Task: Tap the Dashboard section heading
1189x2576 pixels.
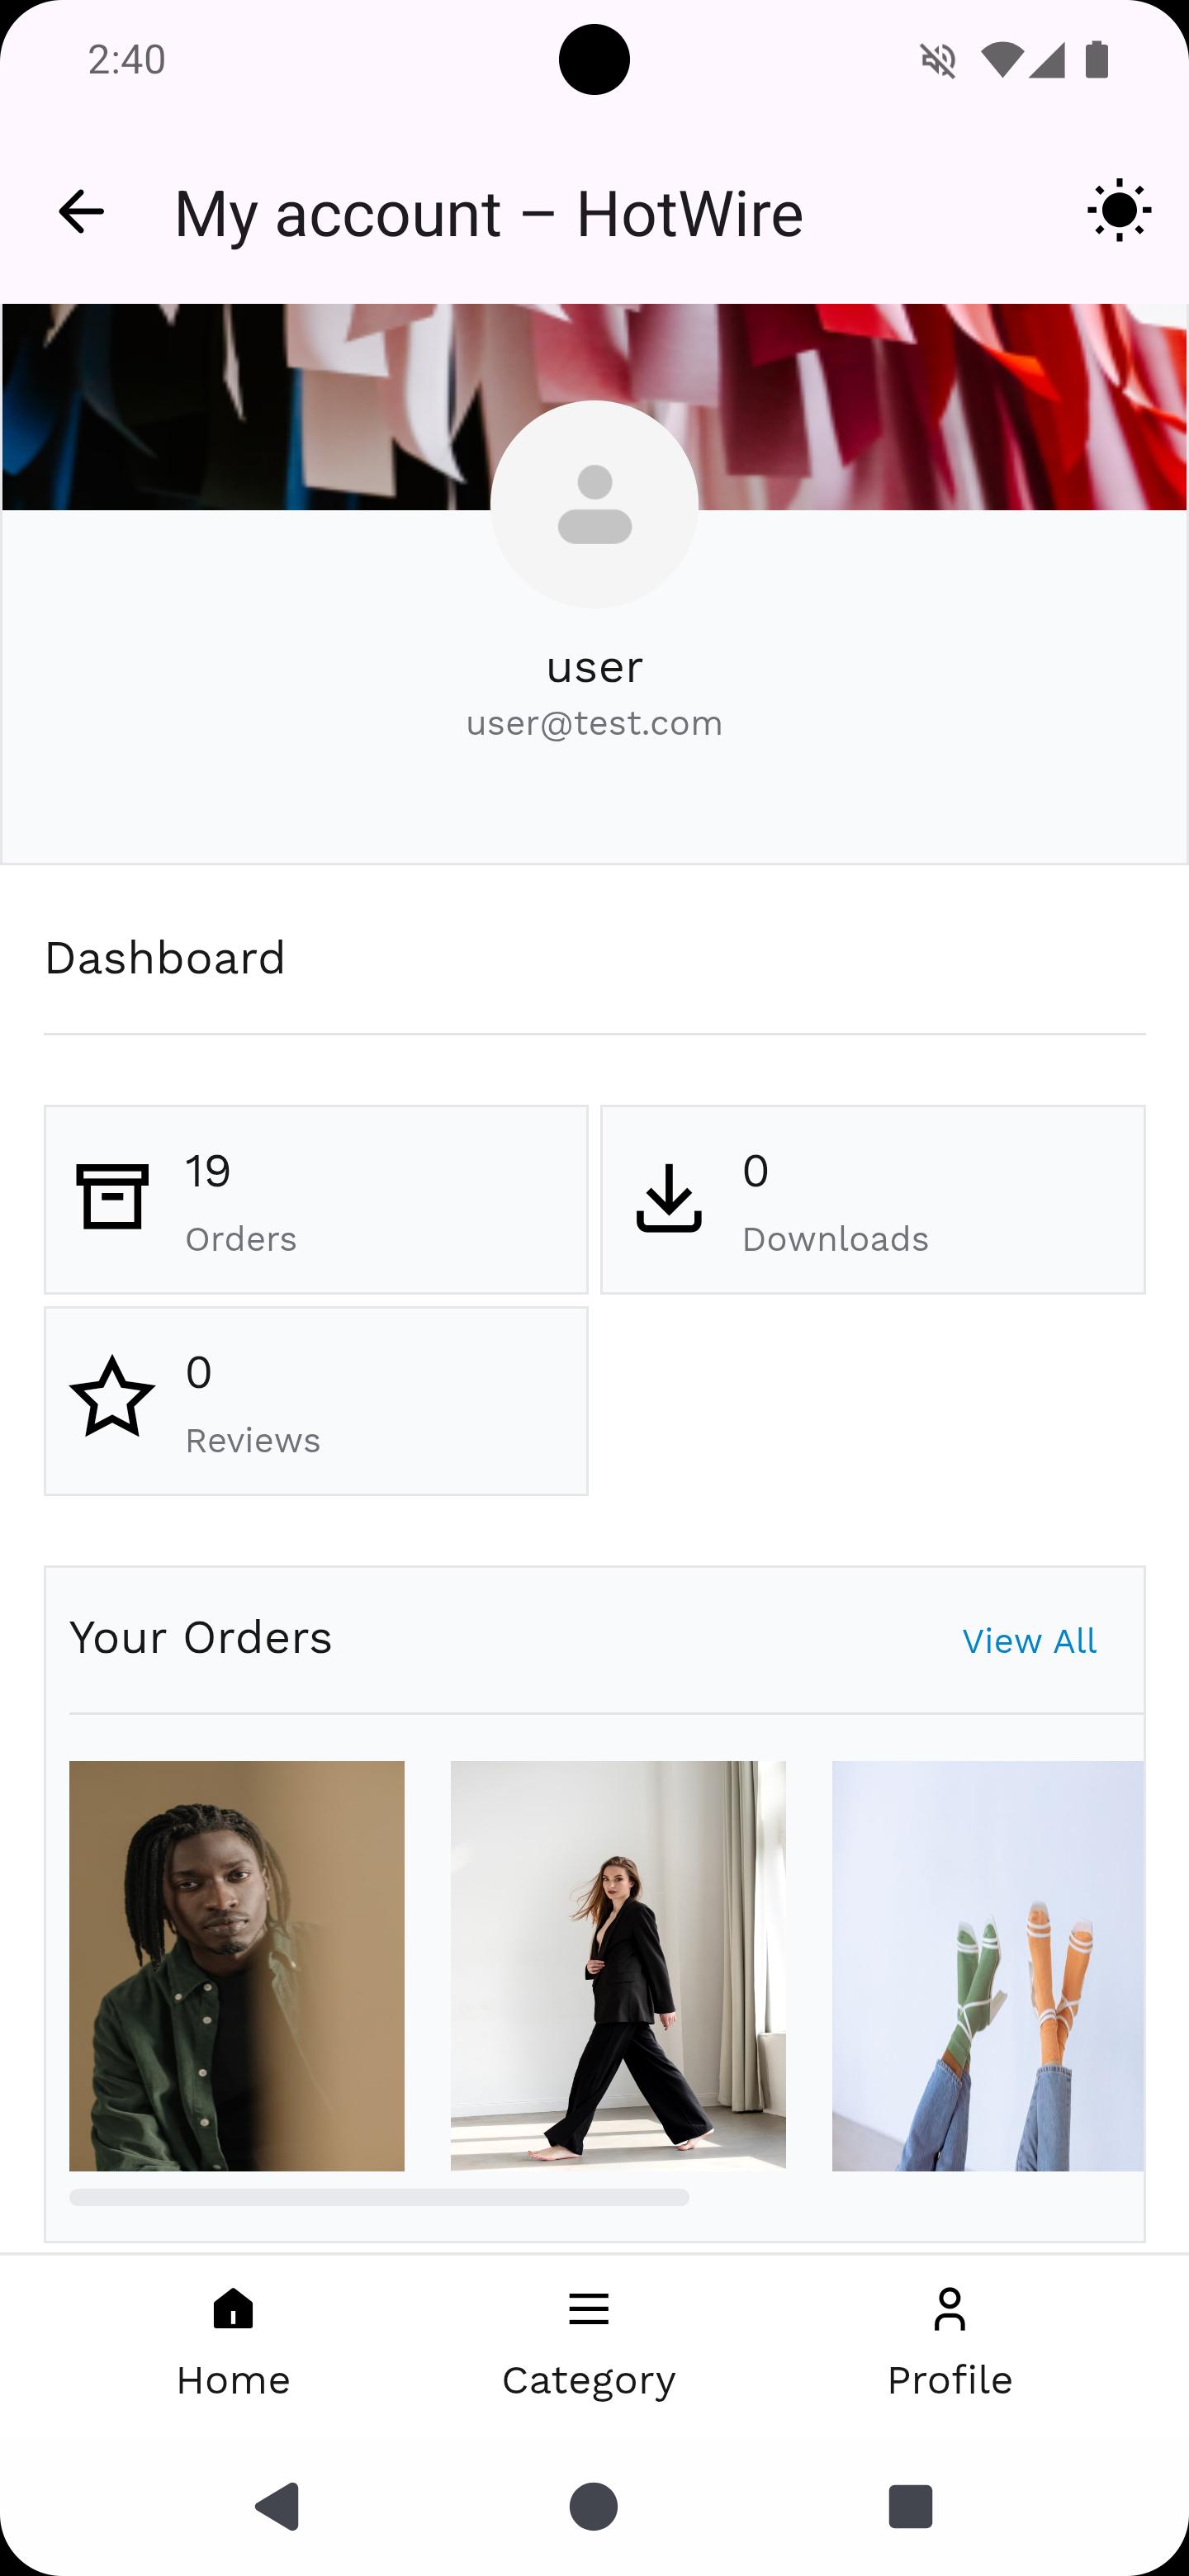Action: [165, 958]
